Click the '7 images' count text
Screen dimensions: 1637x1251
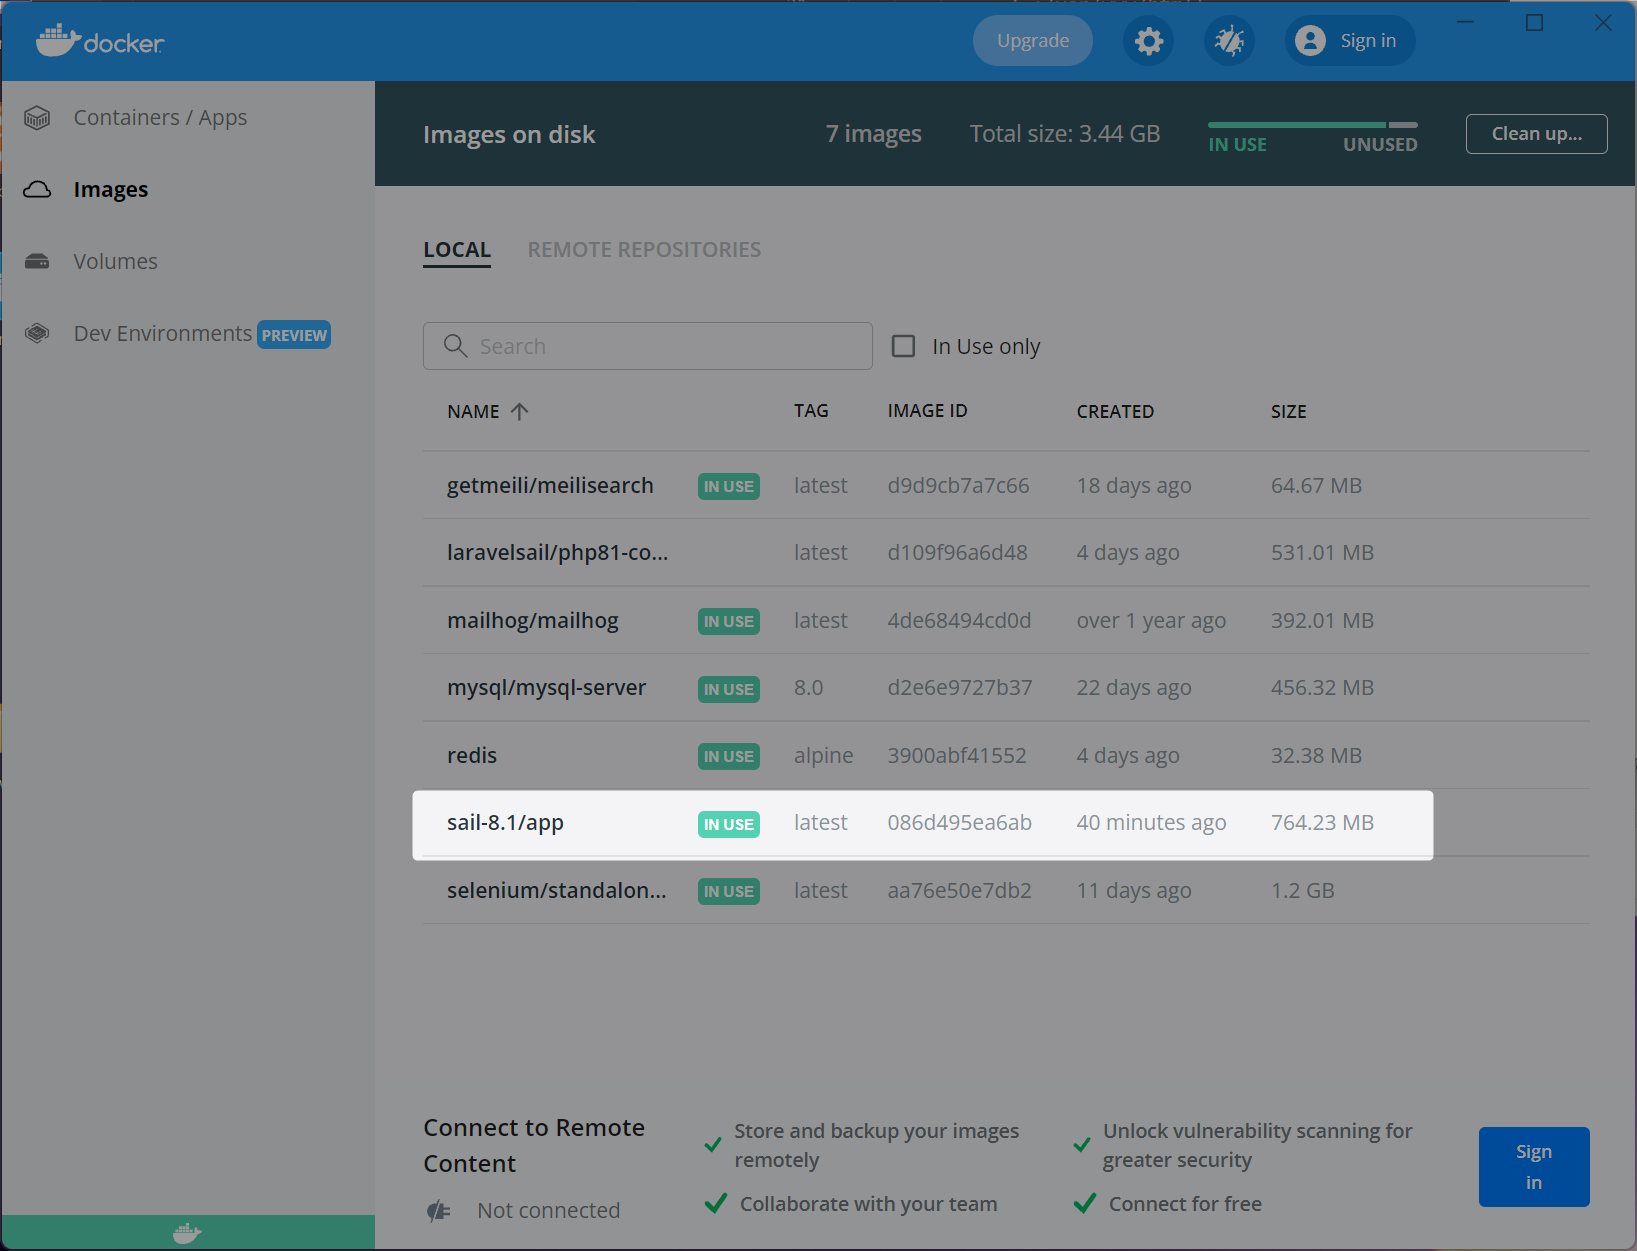coord(874,134)
